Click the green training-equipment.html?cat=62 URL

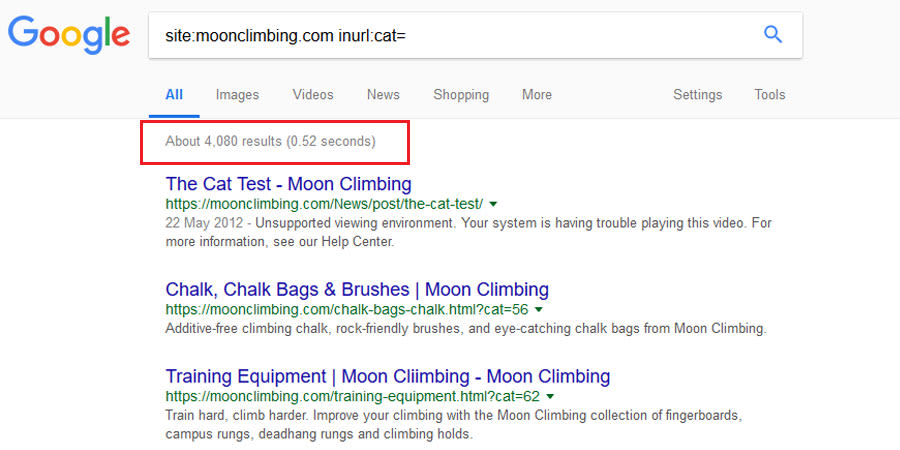tap(352, 397)
